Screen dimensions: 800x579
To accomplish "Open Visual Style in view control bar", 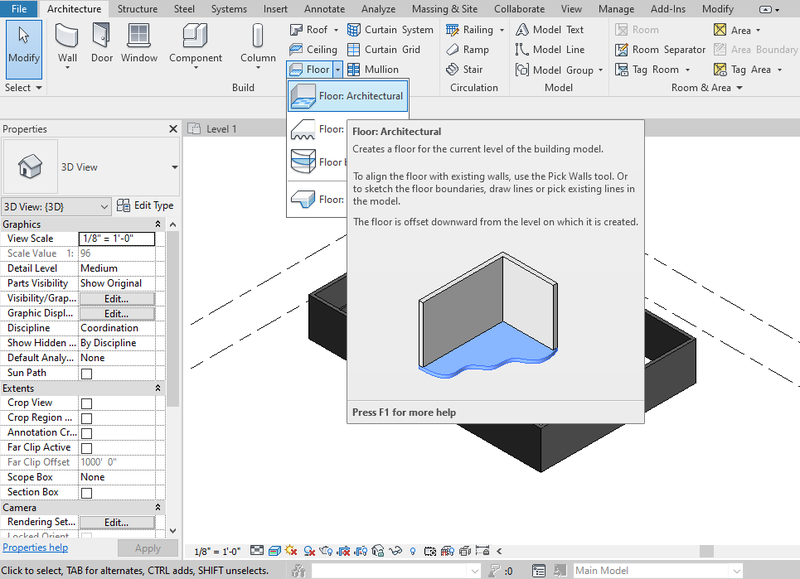I will pyautogui.click(x=274, y=551).
